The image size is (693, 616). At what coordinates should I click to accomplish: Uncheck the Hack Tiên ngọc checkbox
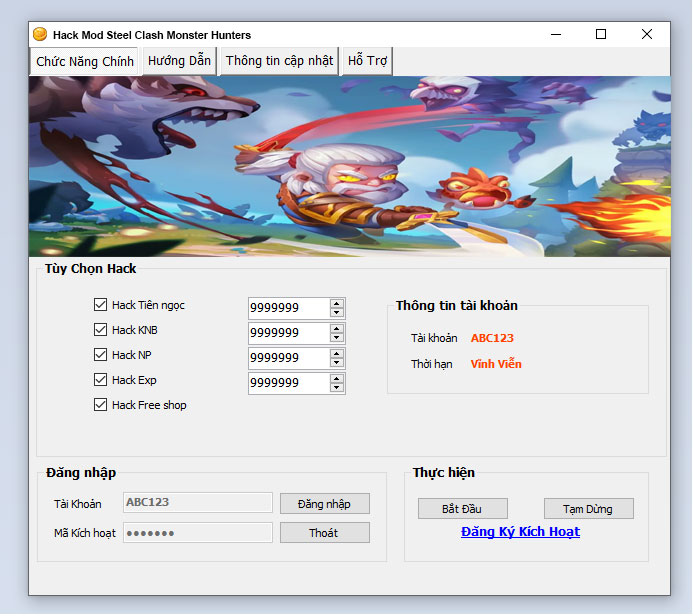pyautogui.click(x=100, y=304)
